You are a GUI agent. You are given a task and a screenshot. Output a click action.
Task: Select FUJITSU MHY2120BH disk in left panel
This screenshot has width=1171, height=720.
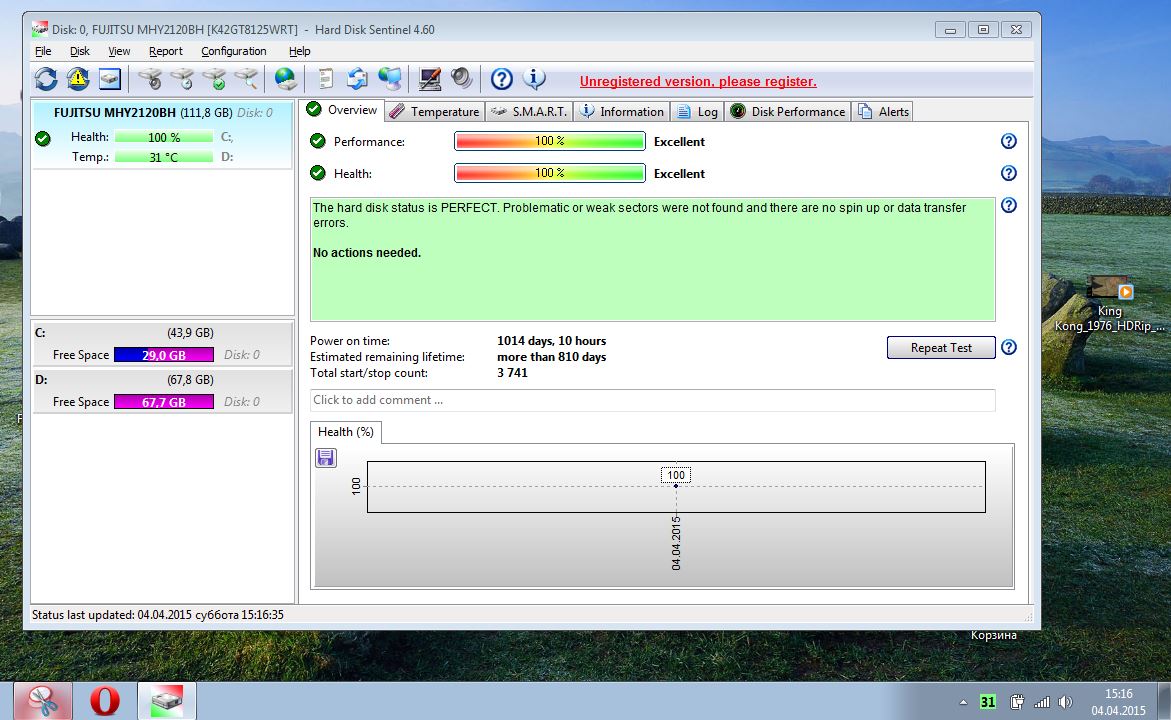pyautogui.click(x=163, y=134)
